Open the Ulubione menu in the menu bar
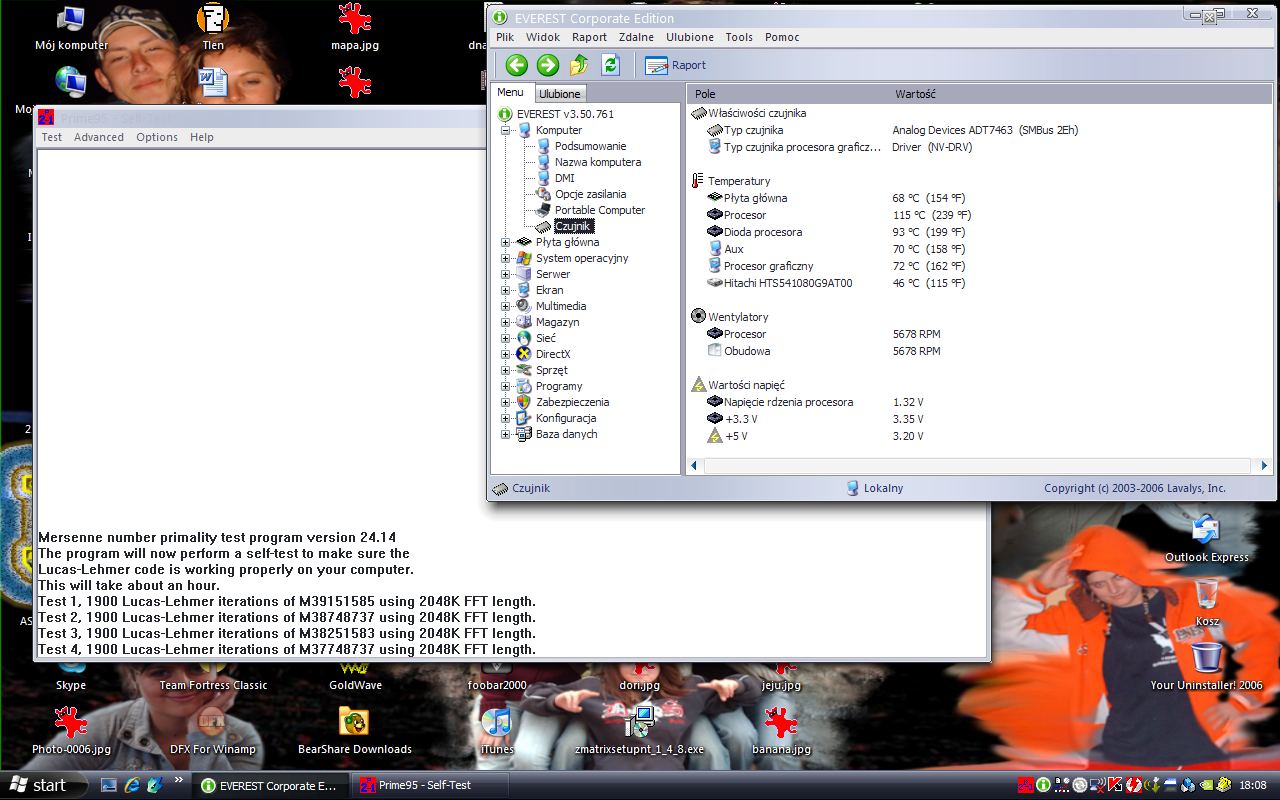This screenshot has height=800, width=1280. (690, 37)
